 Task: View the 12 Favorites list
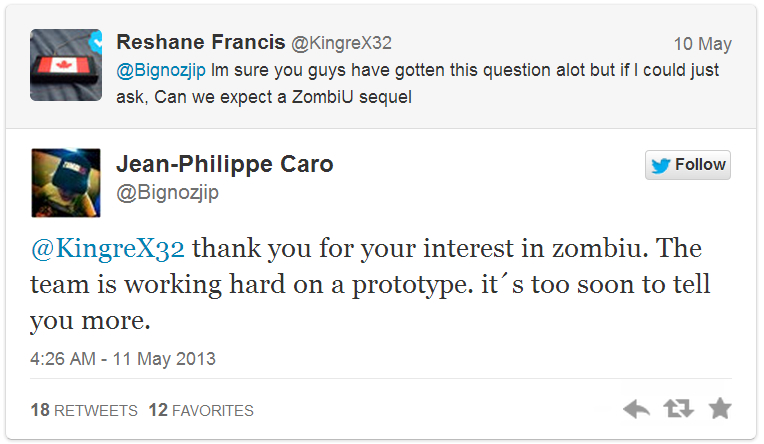201,410
